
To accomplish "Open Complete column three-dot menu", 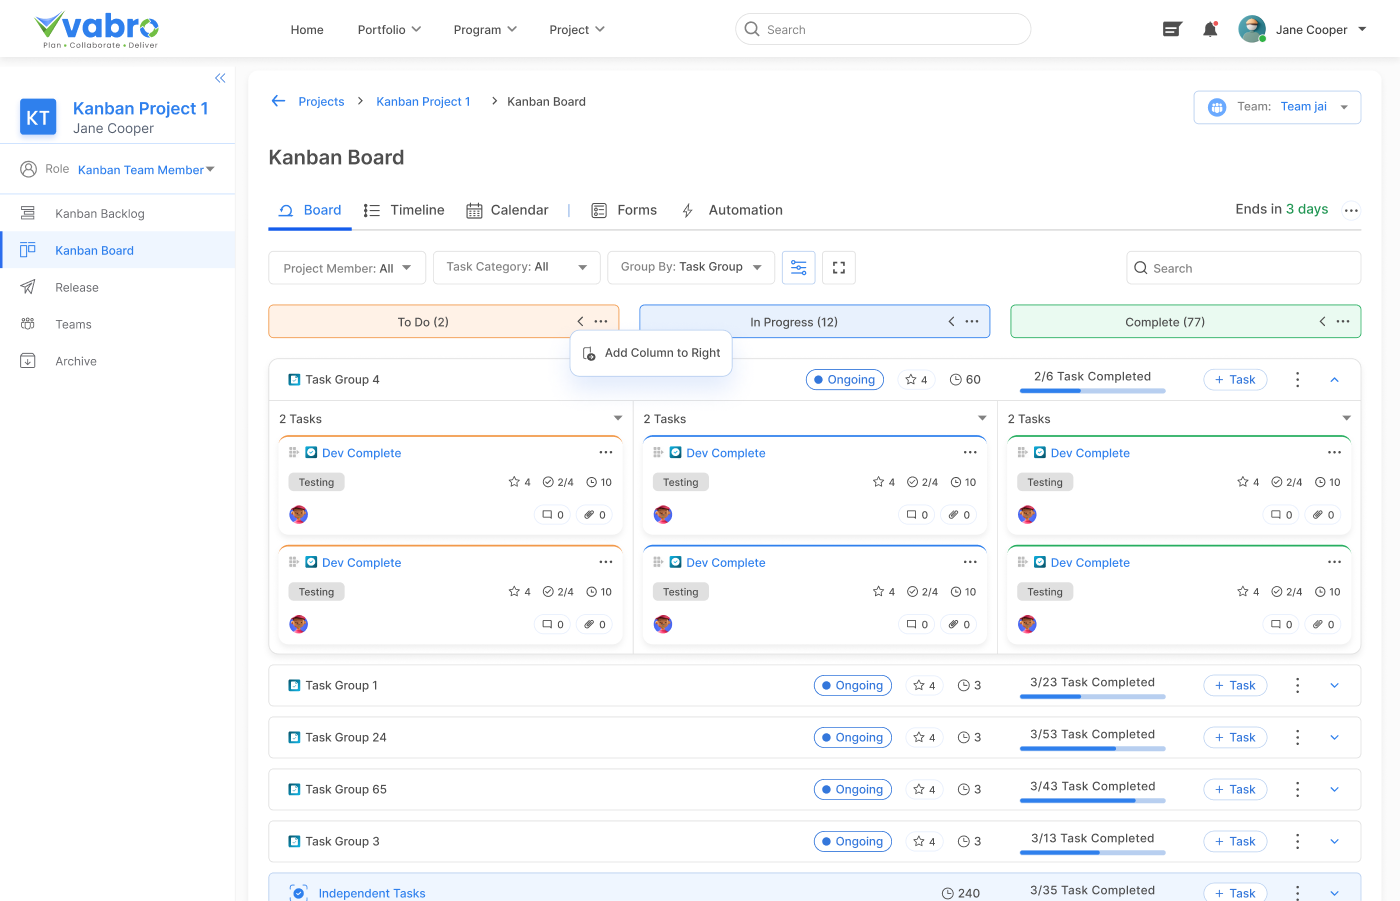I will coord(1343,322).
